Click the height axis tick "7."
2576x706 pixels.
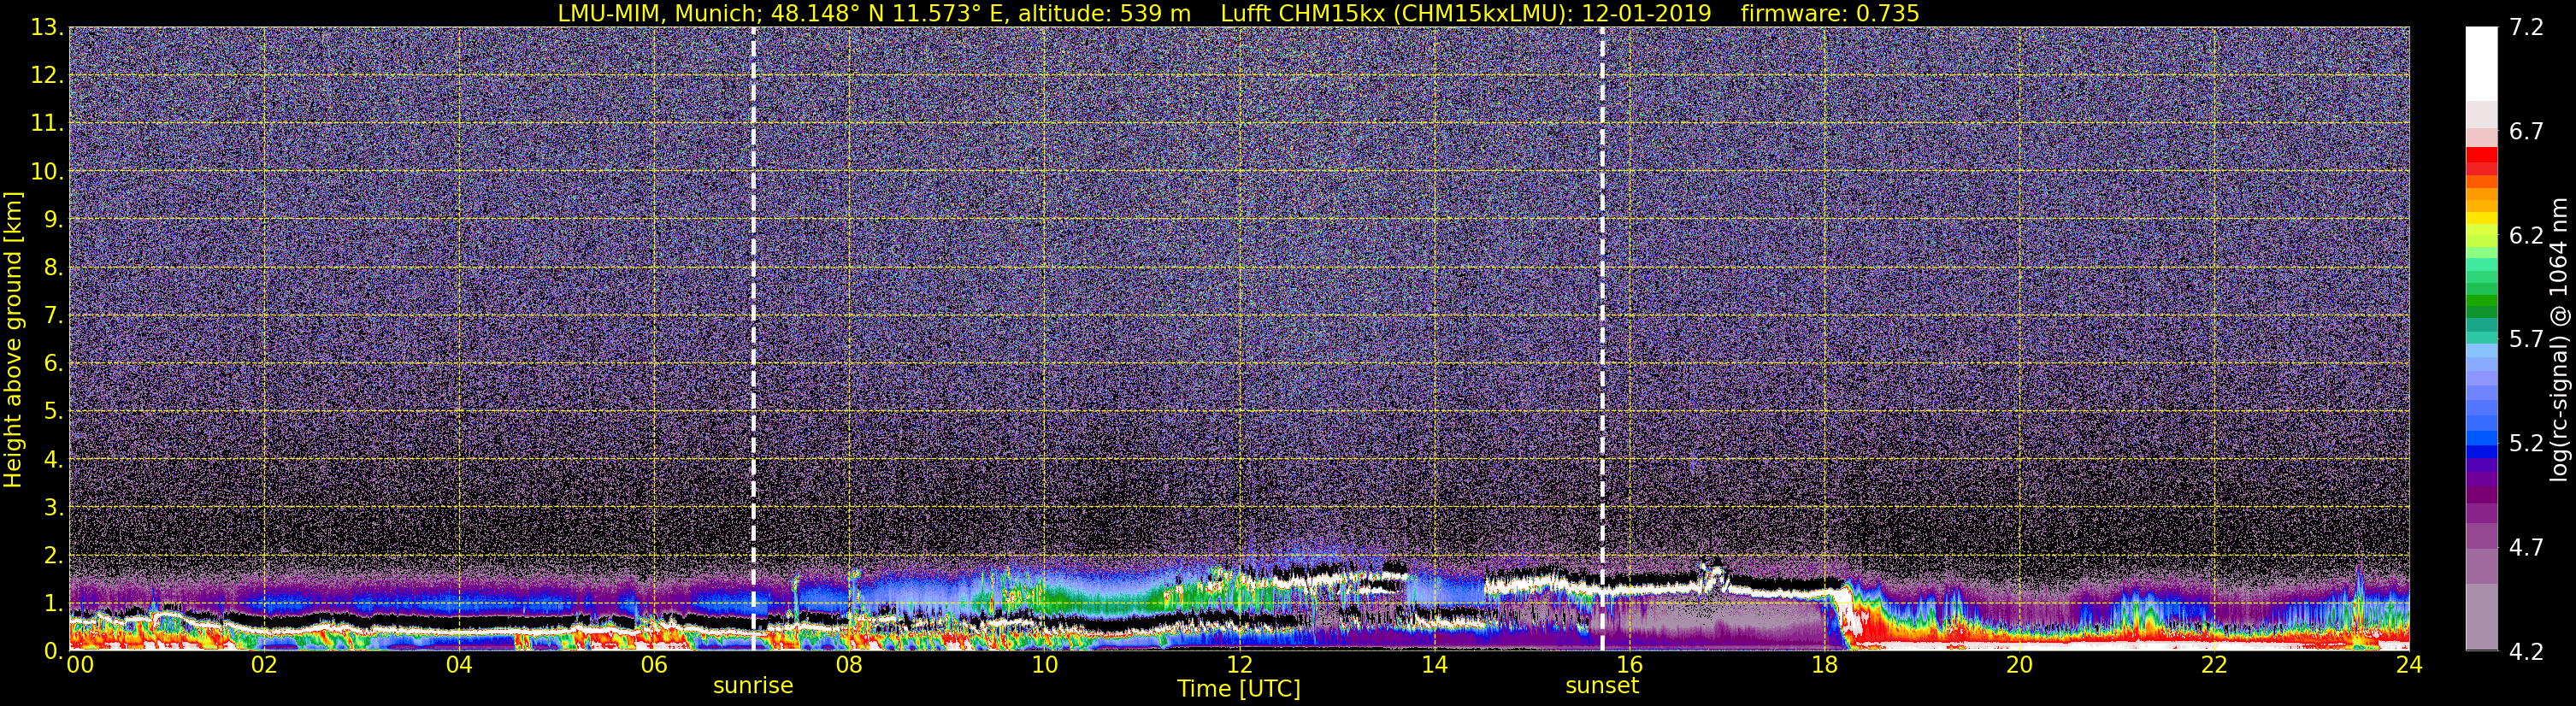tap(53, 315)
